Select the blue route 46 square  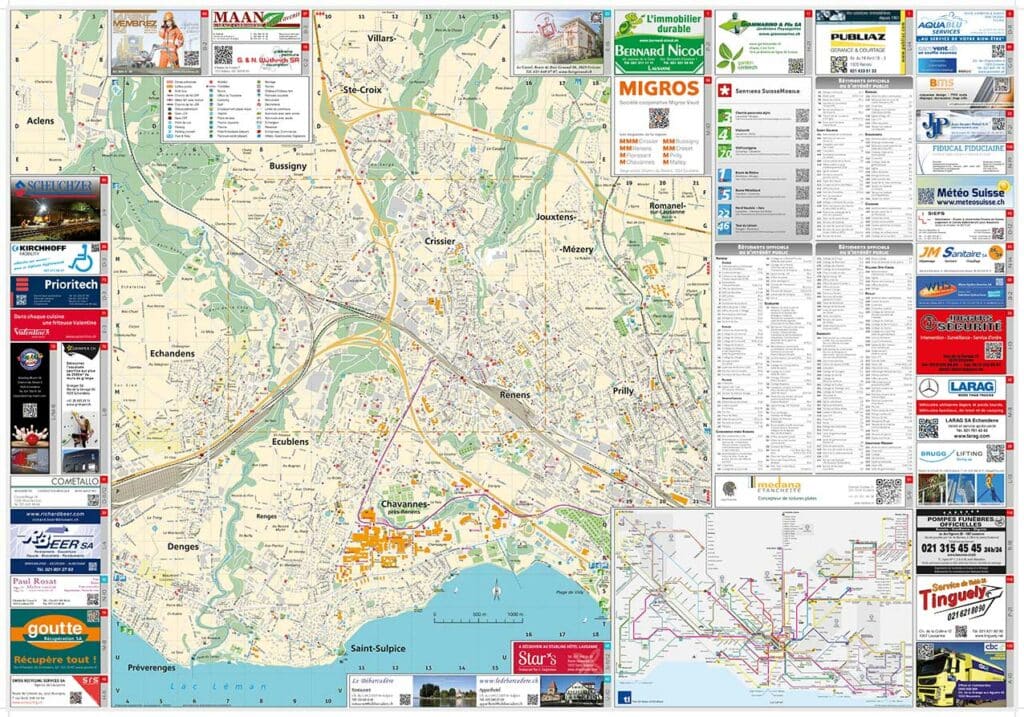tap(724, 228)
